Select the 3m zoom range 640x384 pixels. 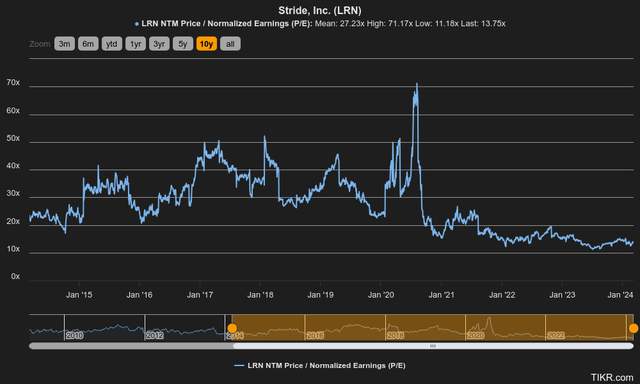click(x=64, y=44)
